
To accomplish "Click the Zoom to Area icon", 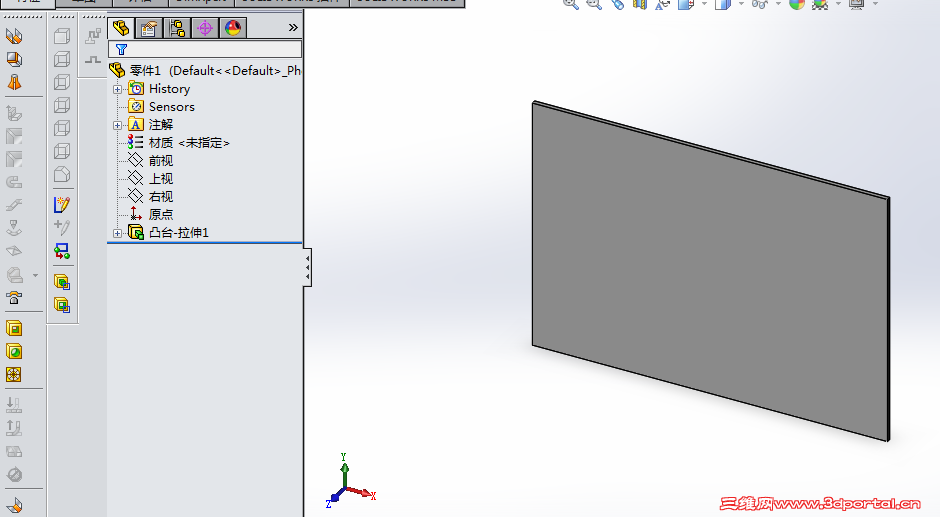I will [x=594, y=4].
